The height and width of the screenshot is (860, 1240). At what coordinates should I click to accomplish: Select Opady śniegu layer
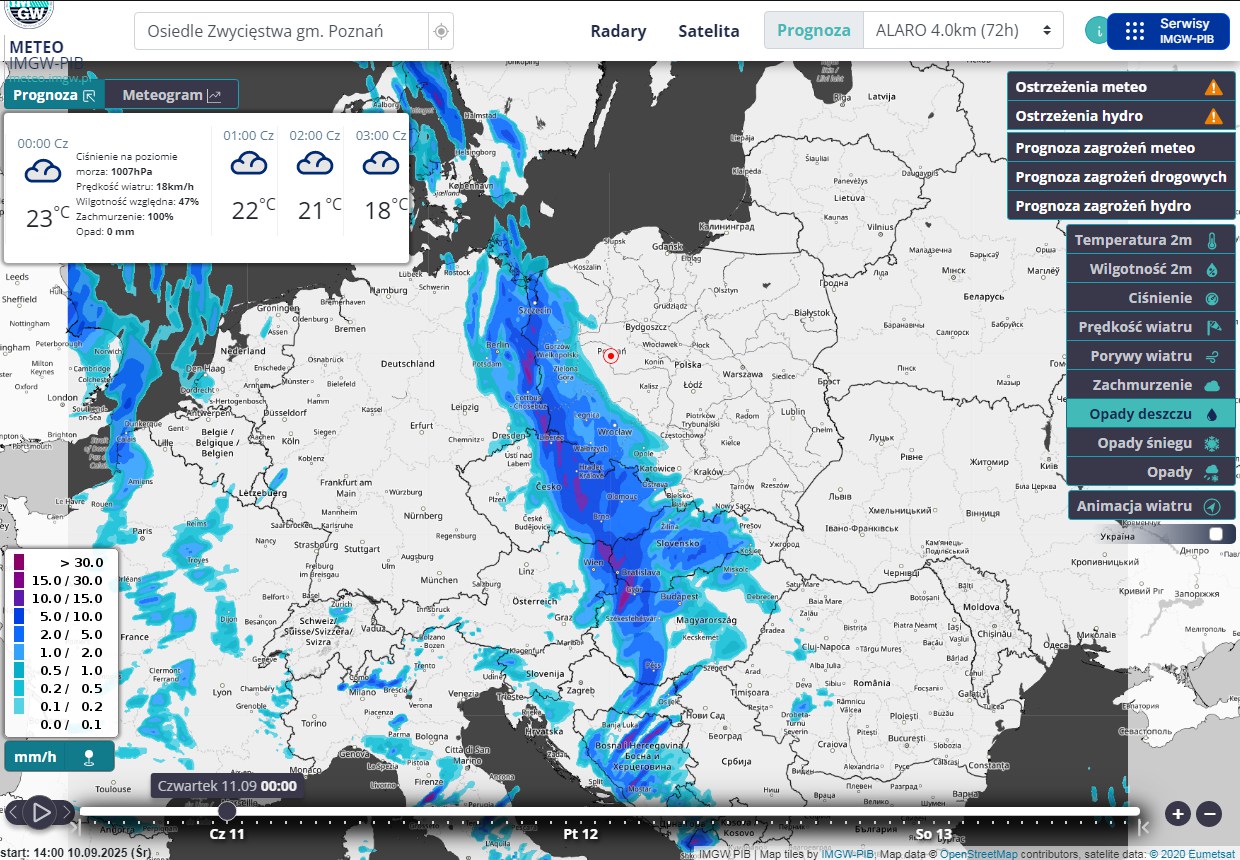[1151, 443]
